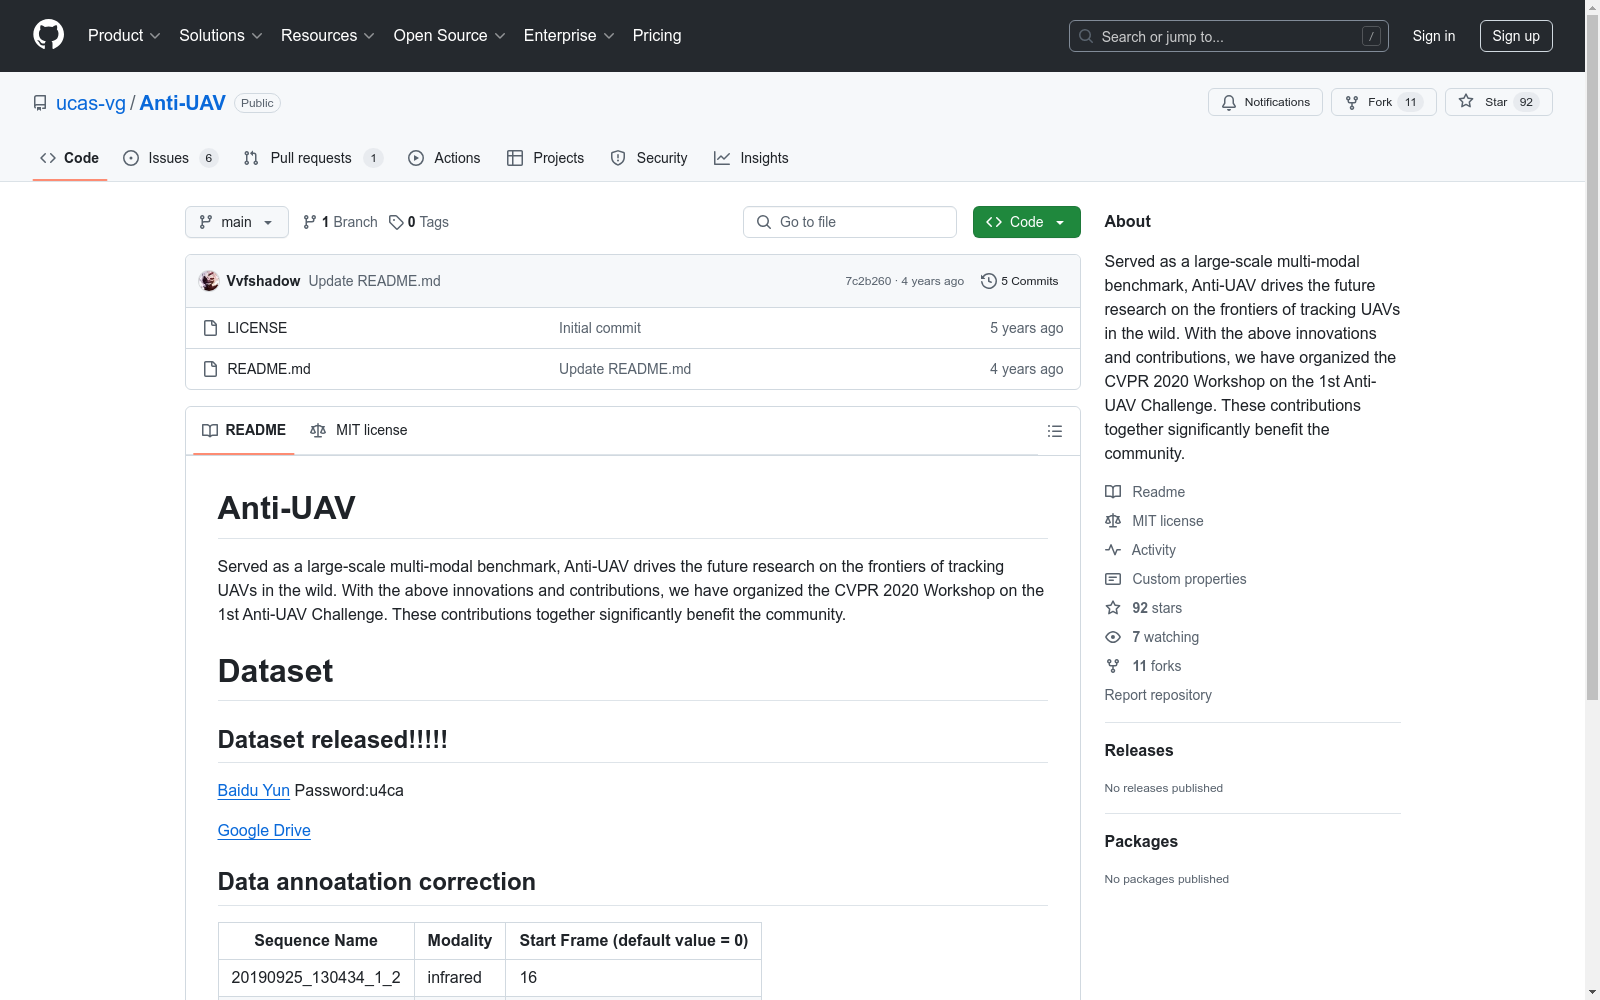Click the commit history clock icon
Image resolution: width=1600 pixels, height=1000 pixels.
989,281
